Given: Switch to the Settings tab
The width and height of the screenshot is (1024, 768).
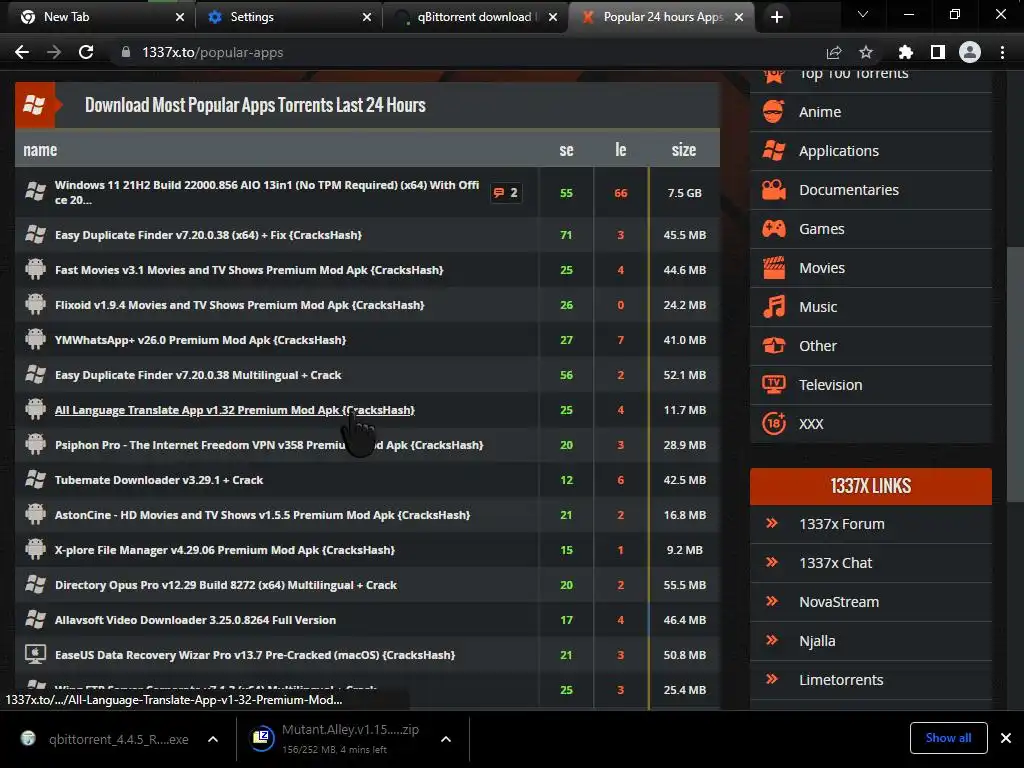Looking at the screenshot, I should 287,17.
